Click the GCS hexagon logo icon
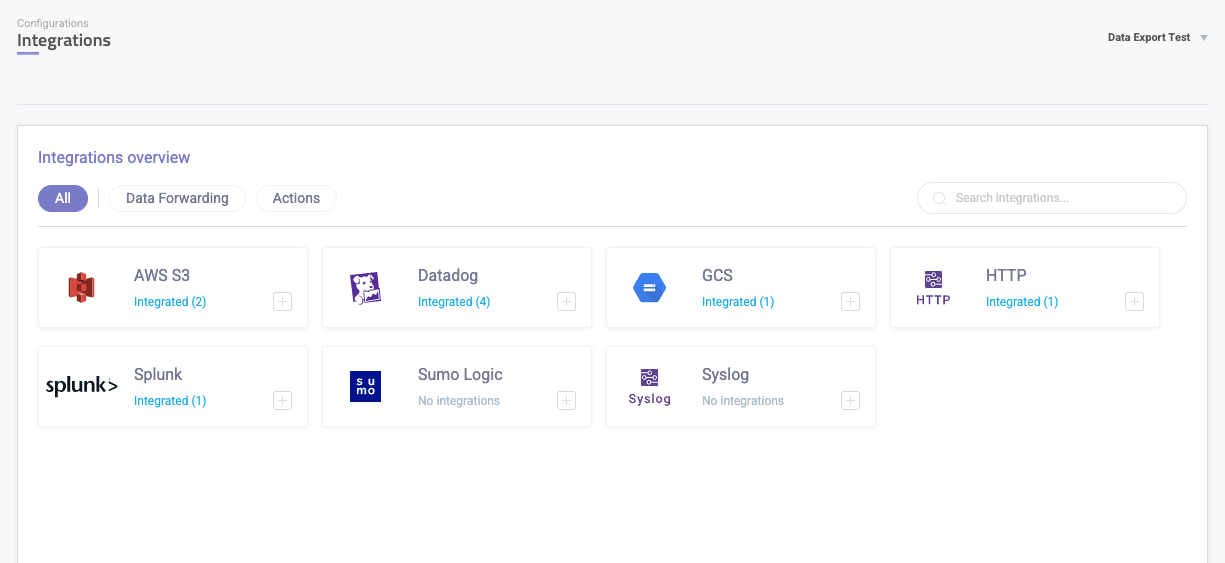Image resolution: width=1225 pixels, height=563 pixels. click(649, 288)
